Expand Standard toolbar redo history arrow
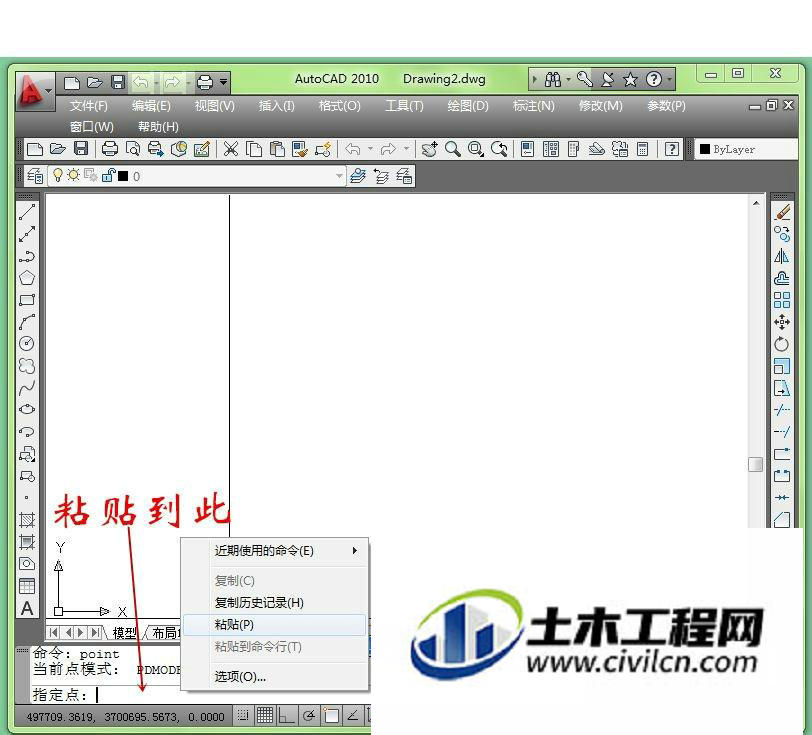The height and width of the screenshot is (735, 812). pos(406,149)
